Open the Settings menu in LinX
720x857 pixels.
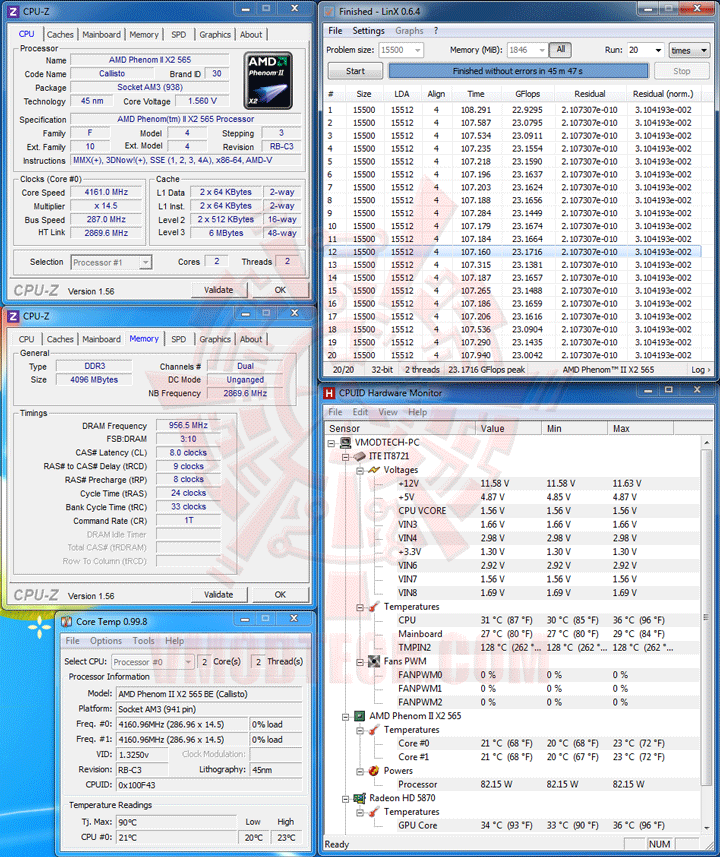(x=368, y=31)
